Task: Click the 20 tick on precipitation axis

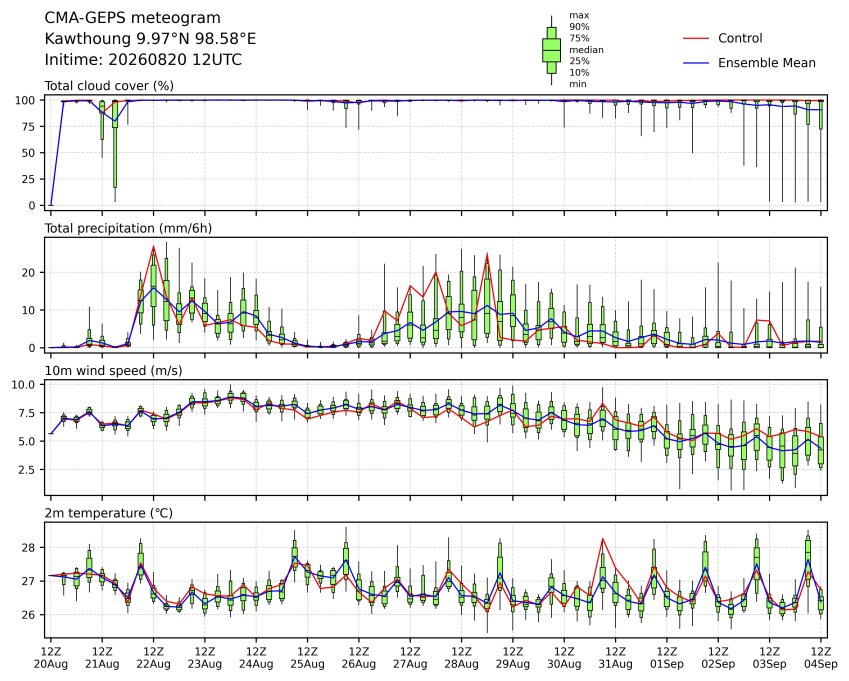Action: (28, 273)
